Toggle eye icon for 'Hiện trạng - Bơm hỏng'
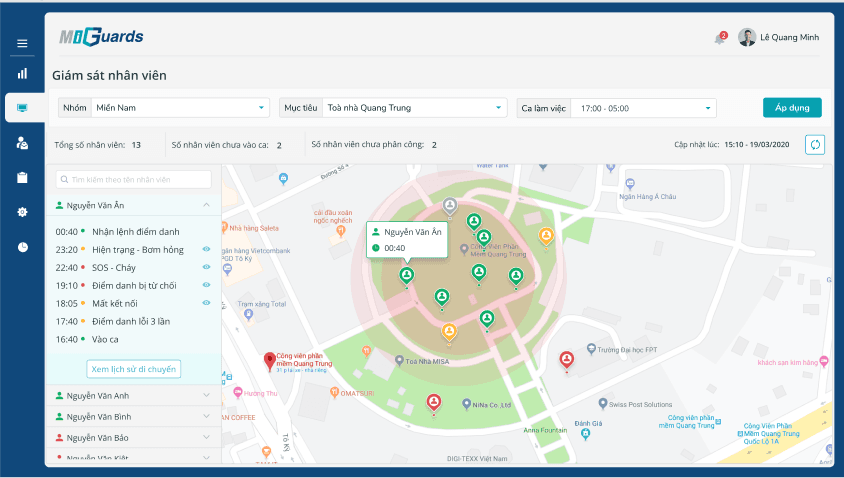The width and height of the screenshot is (844, 478). (x=206, y=249)
